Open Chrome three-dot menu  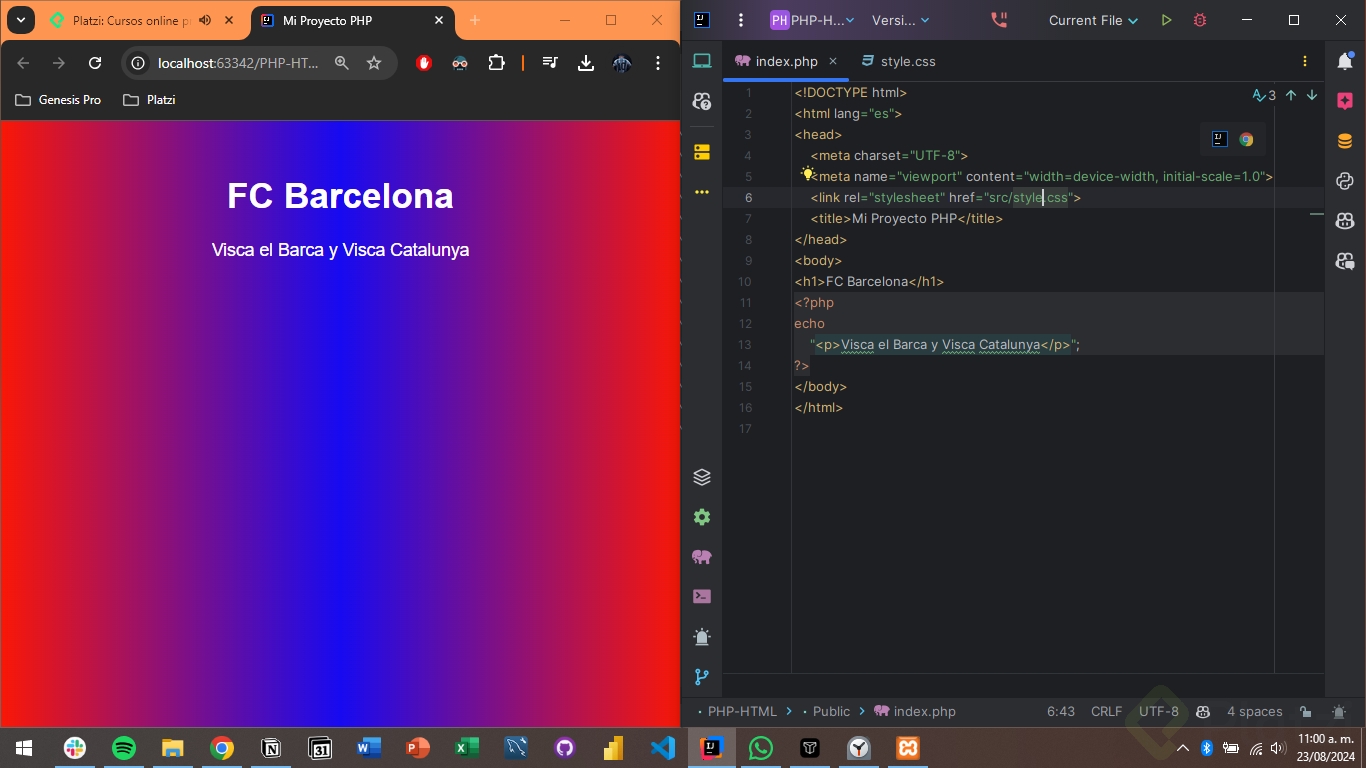(658, 63)
